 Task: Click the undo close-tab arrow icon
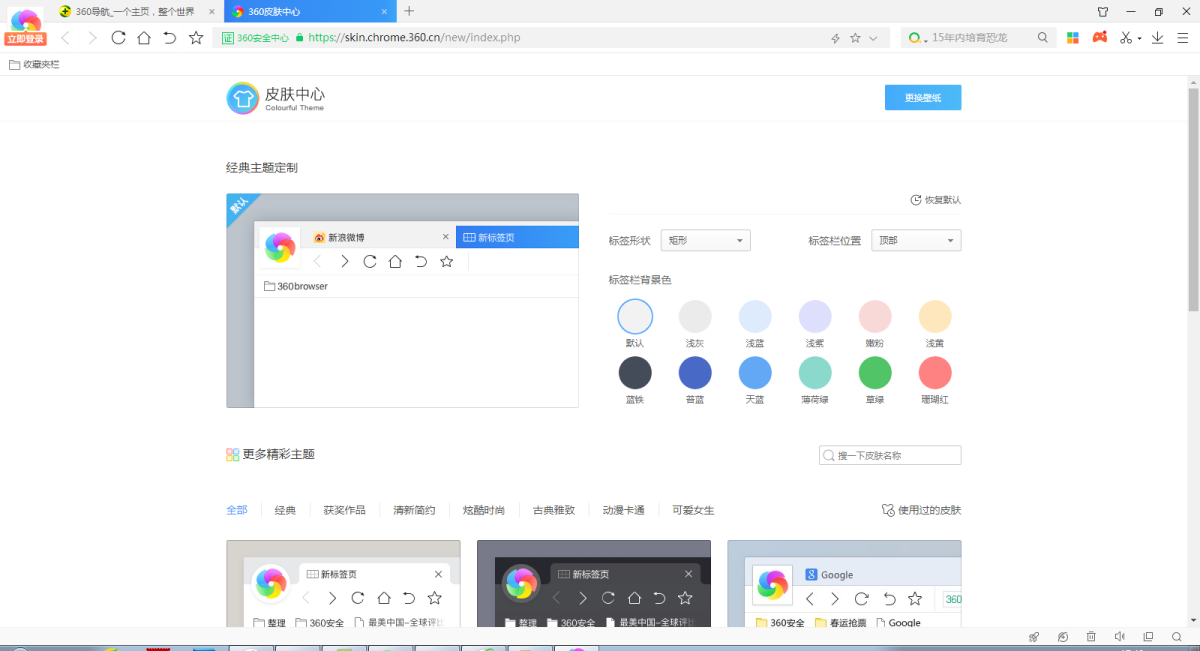coord(170,38)
